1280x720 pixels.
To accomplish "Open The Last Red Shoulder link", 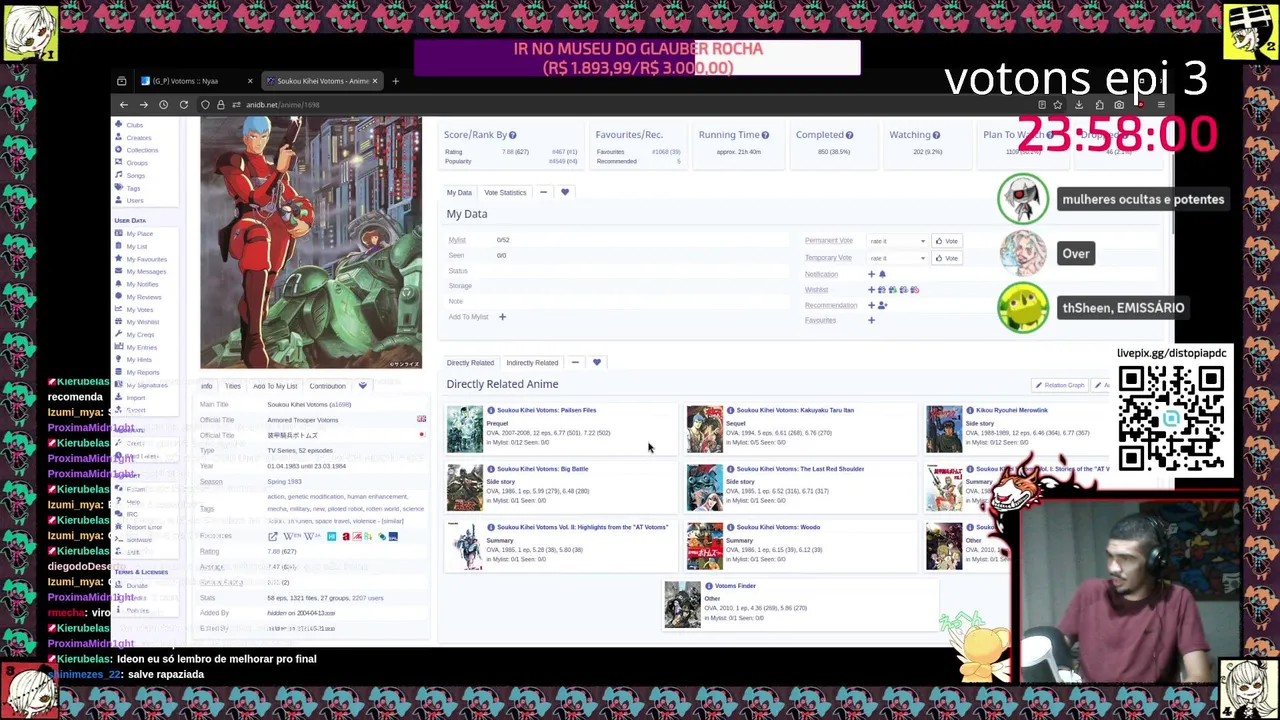I will coord(800,469).
